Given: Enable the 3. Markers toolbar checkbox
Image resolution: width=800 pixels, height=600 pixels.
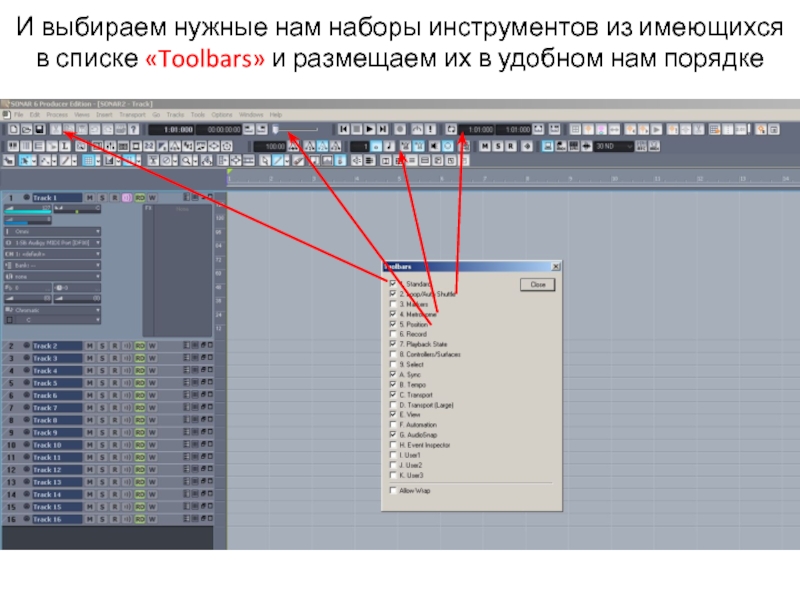Looking at the screenshot, I should pos(392,304).
